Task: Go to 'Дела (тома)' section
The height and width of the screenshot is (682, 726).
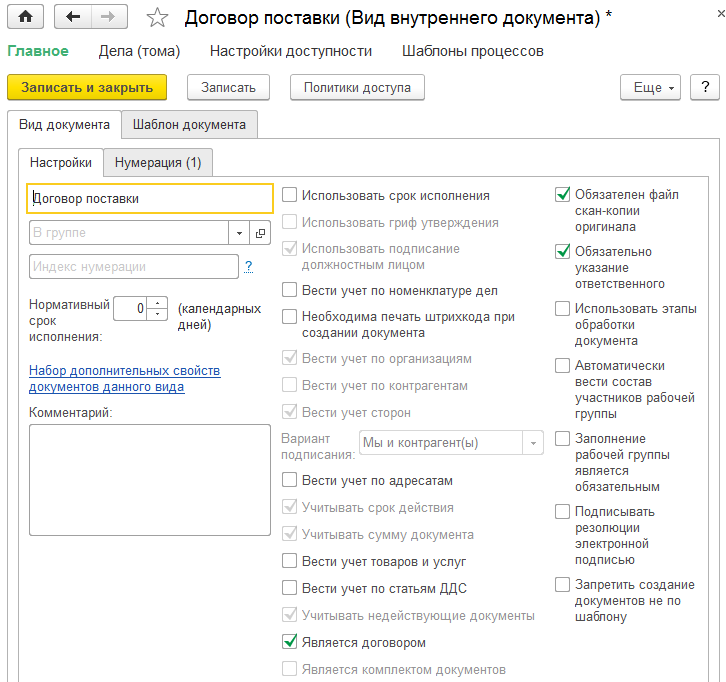Action: tap(139, 51)
